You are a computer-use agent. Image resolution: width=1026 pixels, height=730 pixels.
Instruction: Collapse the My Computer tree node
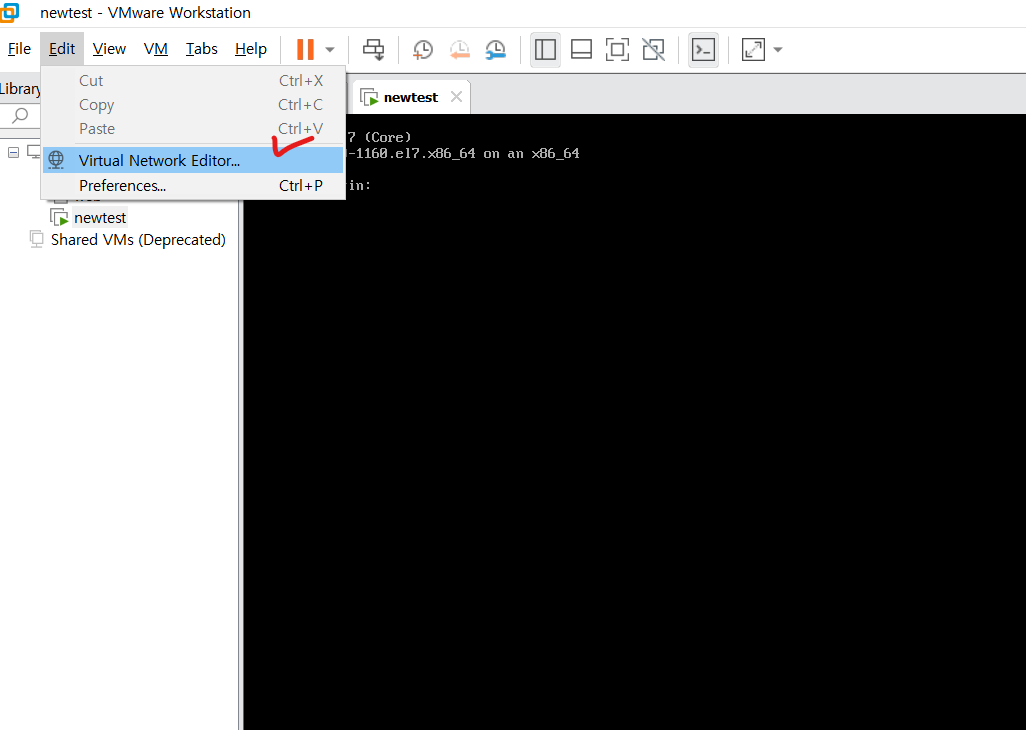(x=13, y=152)
